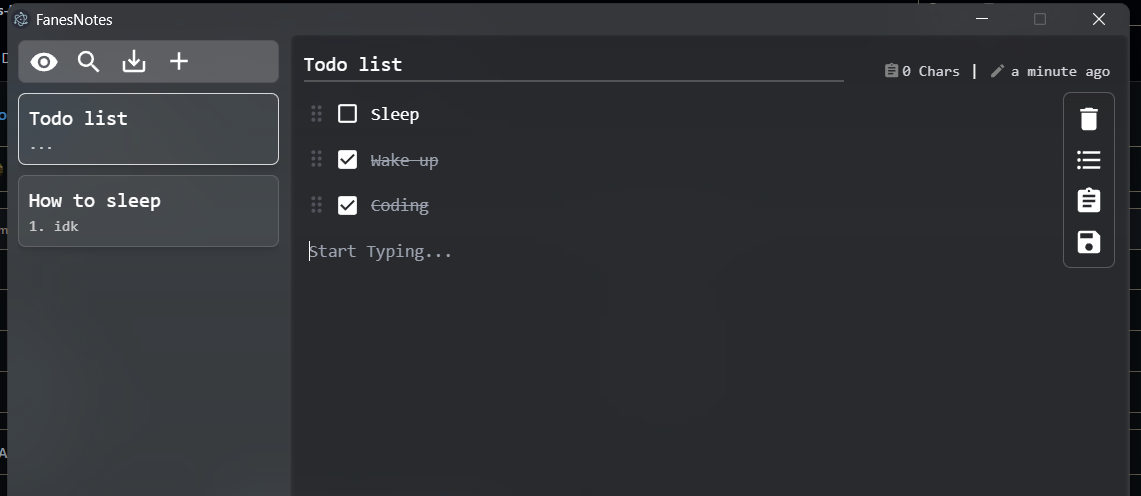Open the search magnifier in sidebar toolbar
Screen dimensions: 1141x496
(x=89, y=62)
